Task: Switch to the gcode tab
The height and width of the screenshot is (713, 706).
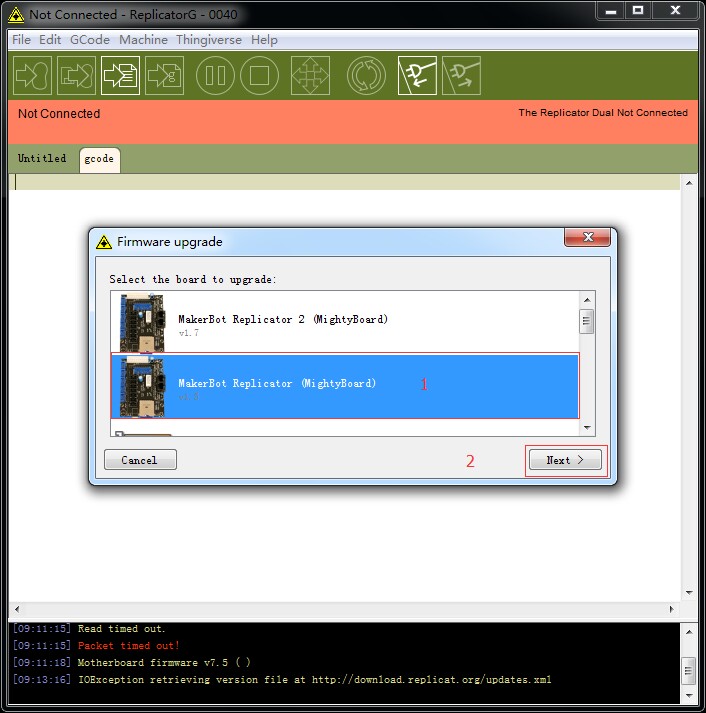Action: pyautogui.click(x=100, y=160)
